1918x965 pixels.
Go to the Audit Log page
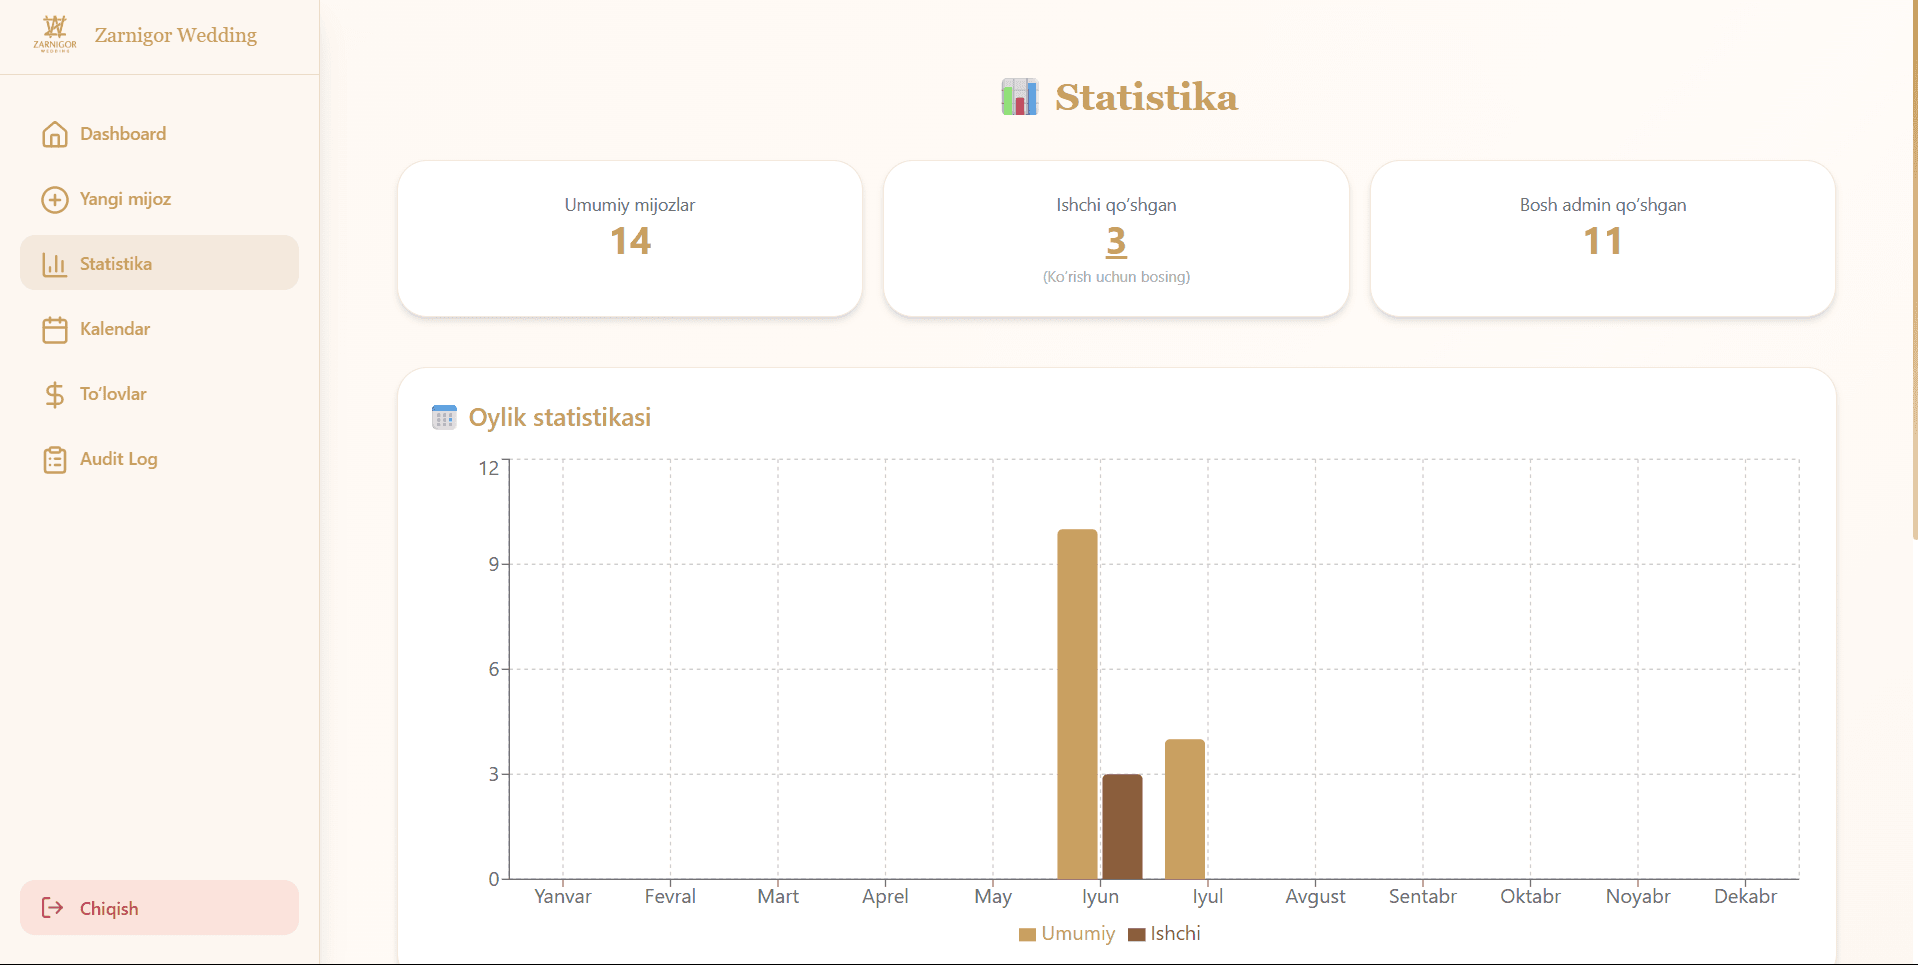[159, 459]
